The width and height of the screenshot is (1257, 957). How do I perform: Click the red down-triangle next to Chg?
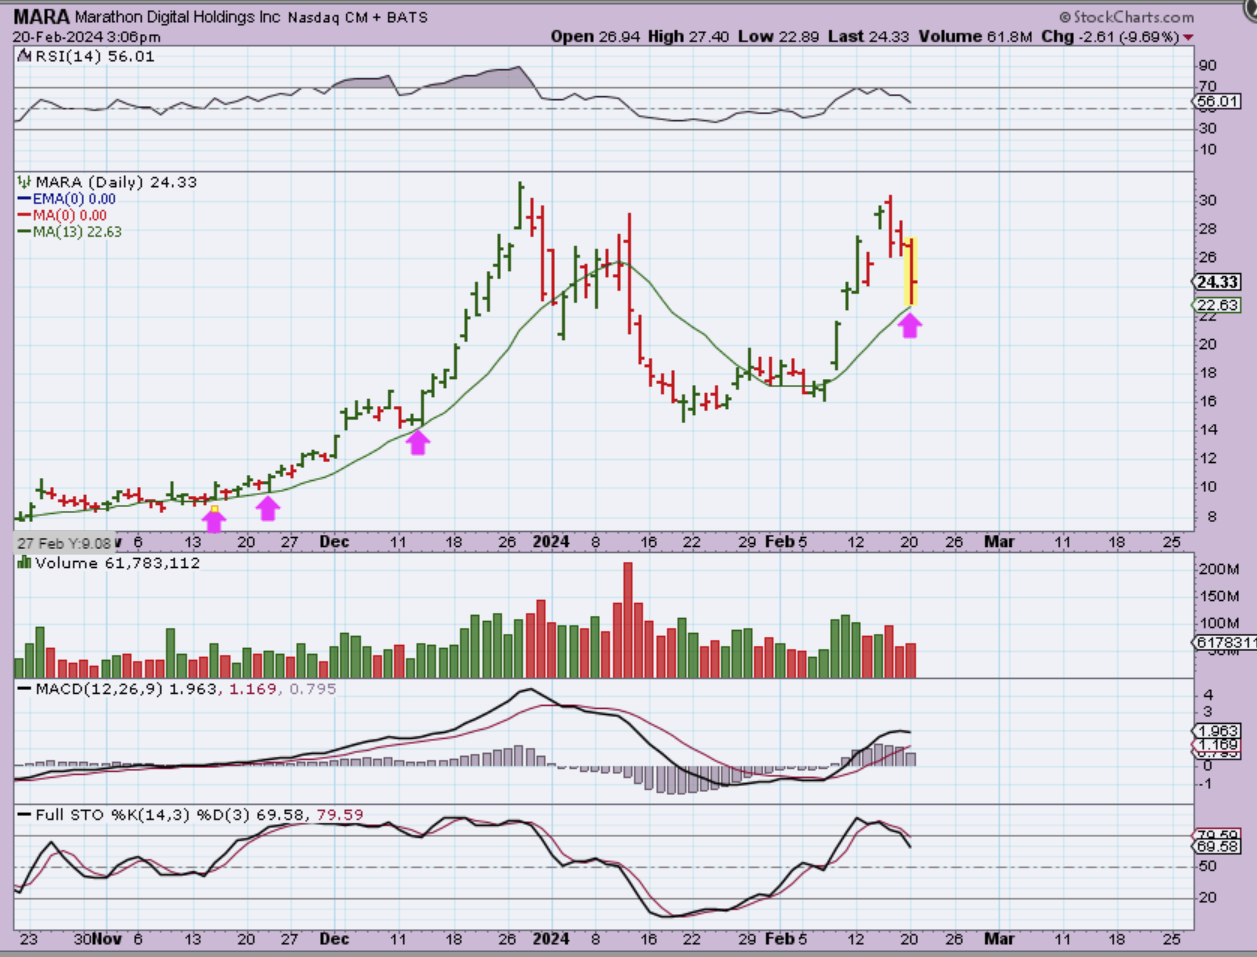[x=1188, y=38]
